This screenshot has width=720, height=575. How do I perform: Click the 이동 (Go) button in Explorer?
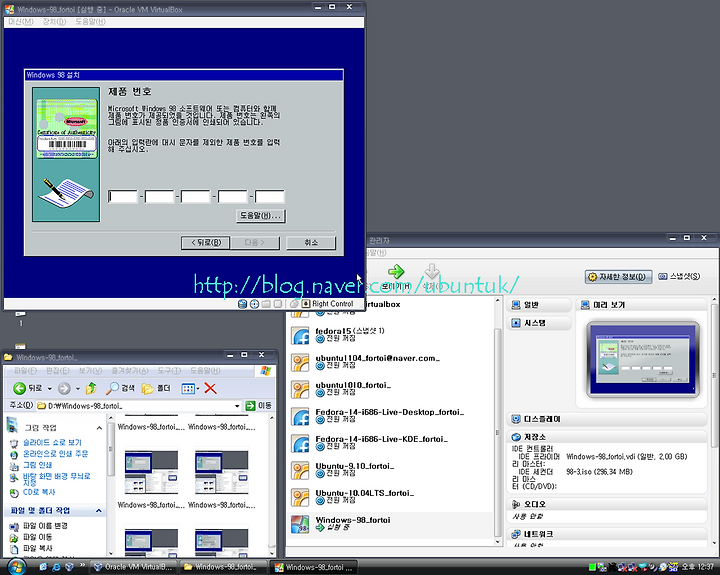[259, 406]
